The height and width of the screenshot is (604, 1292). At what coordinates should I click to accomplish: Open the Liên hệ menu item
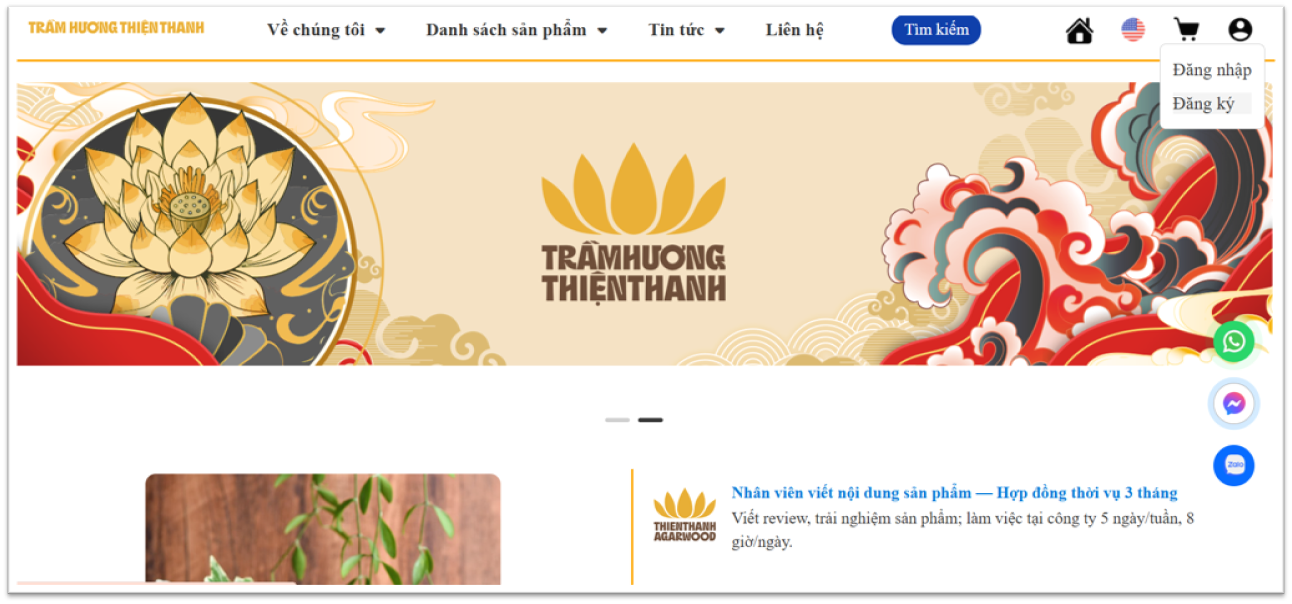coord(795,30)
